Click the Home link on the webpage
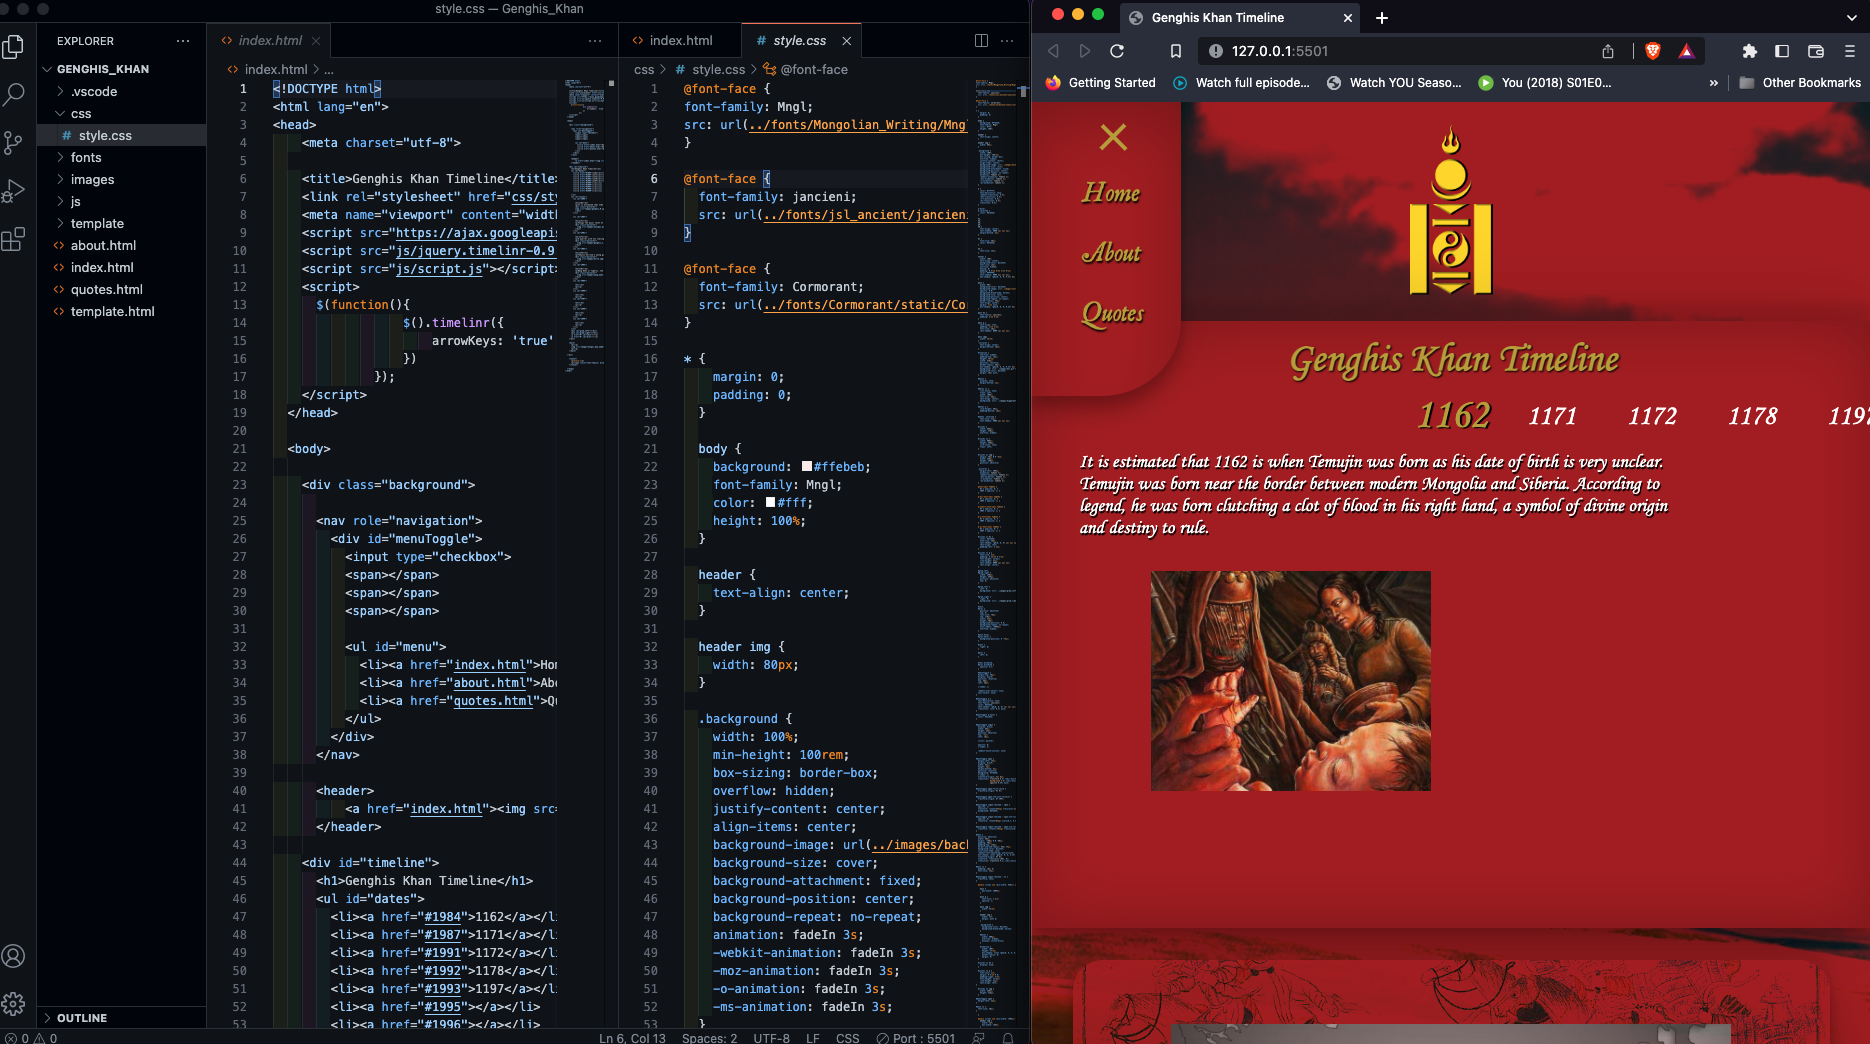This screenshot has height=1044, width=1870. point(1111,193)
